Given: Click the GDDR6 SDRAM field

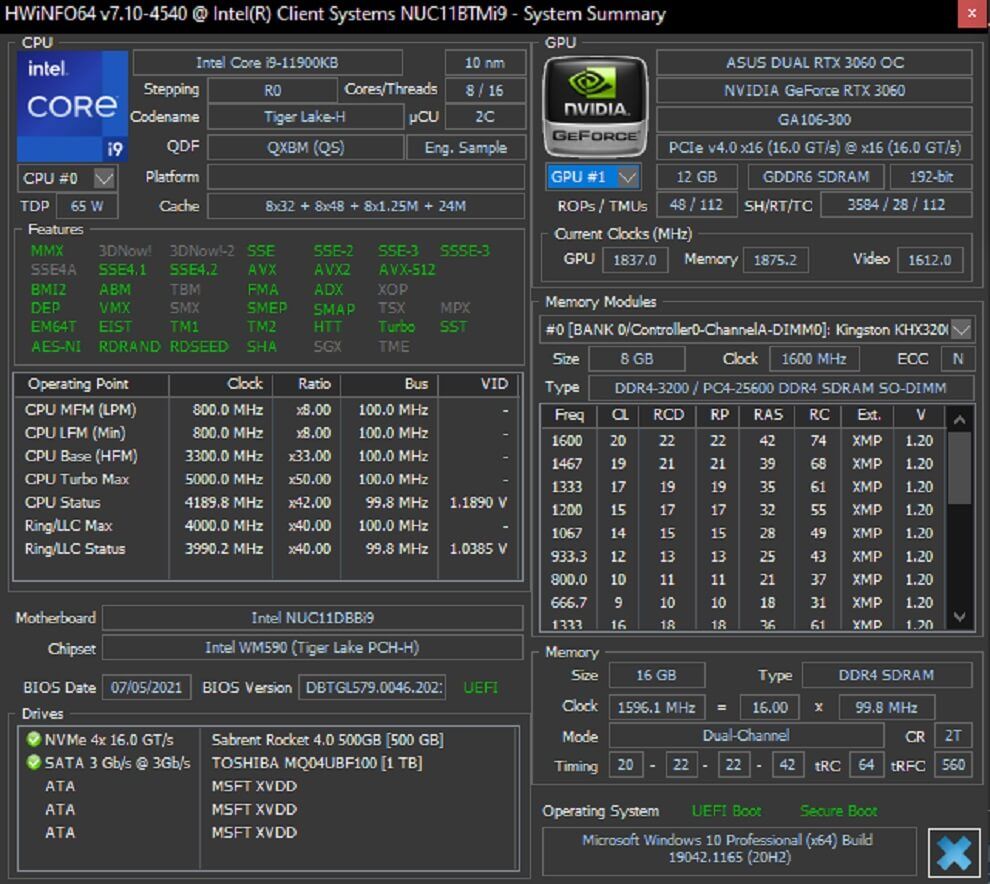Looking at the screenshot, I should pos(816,177).
